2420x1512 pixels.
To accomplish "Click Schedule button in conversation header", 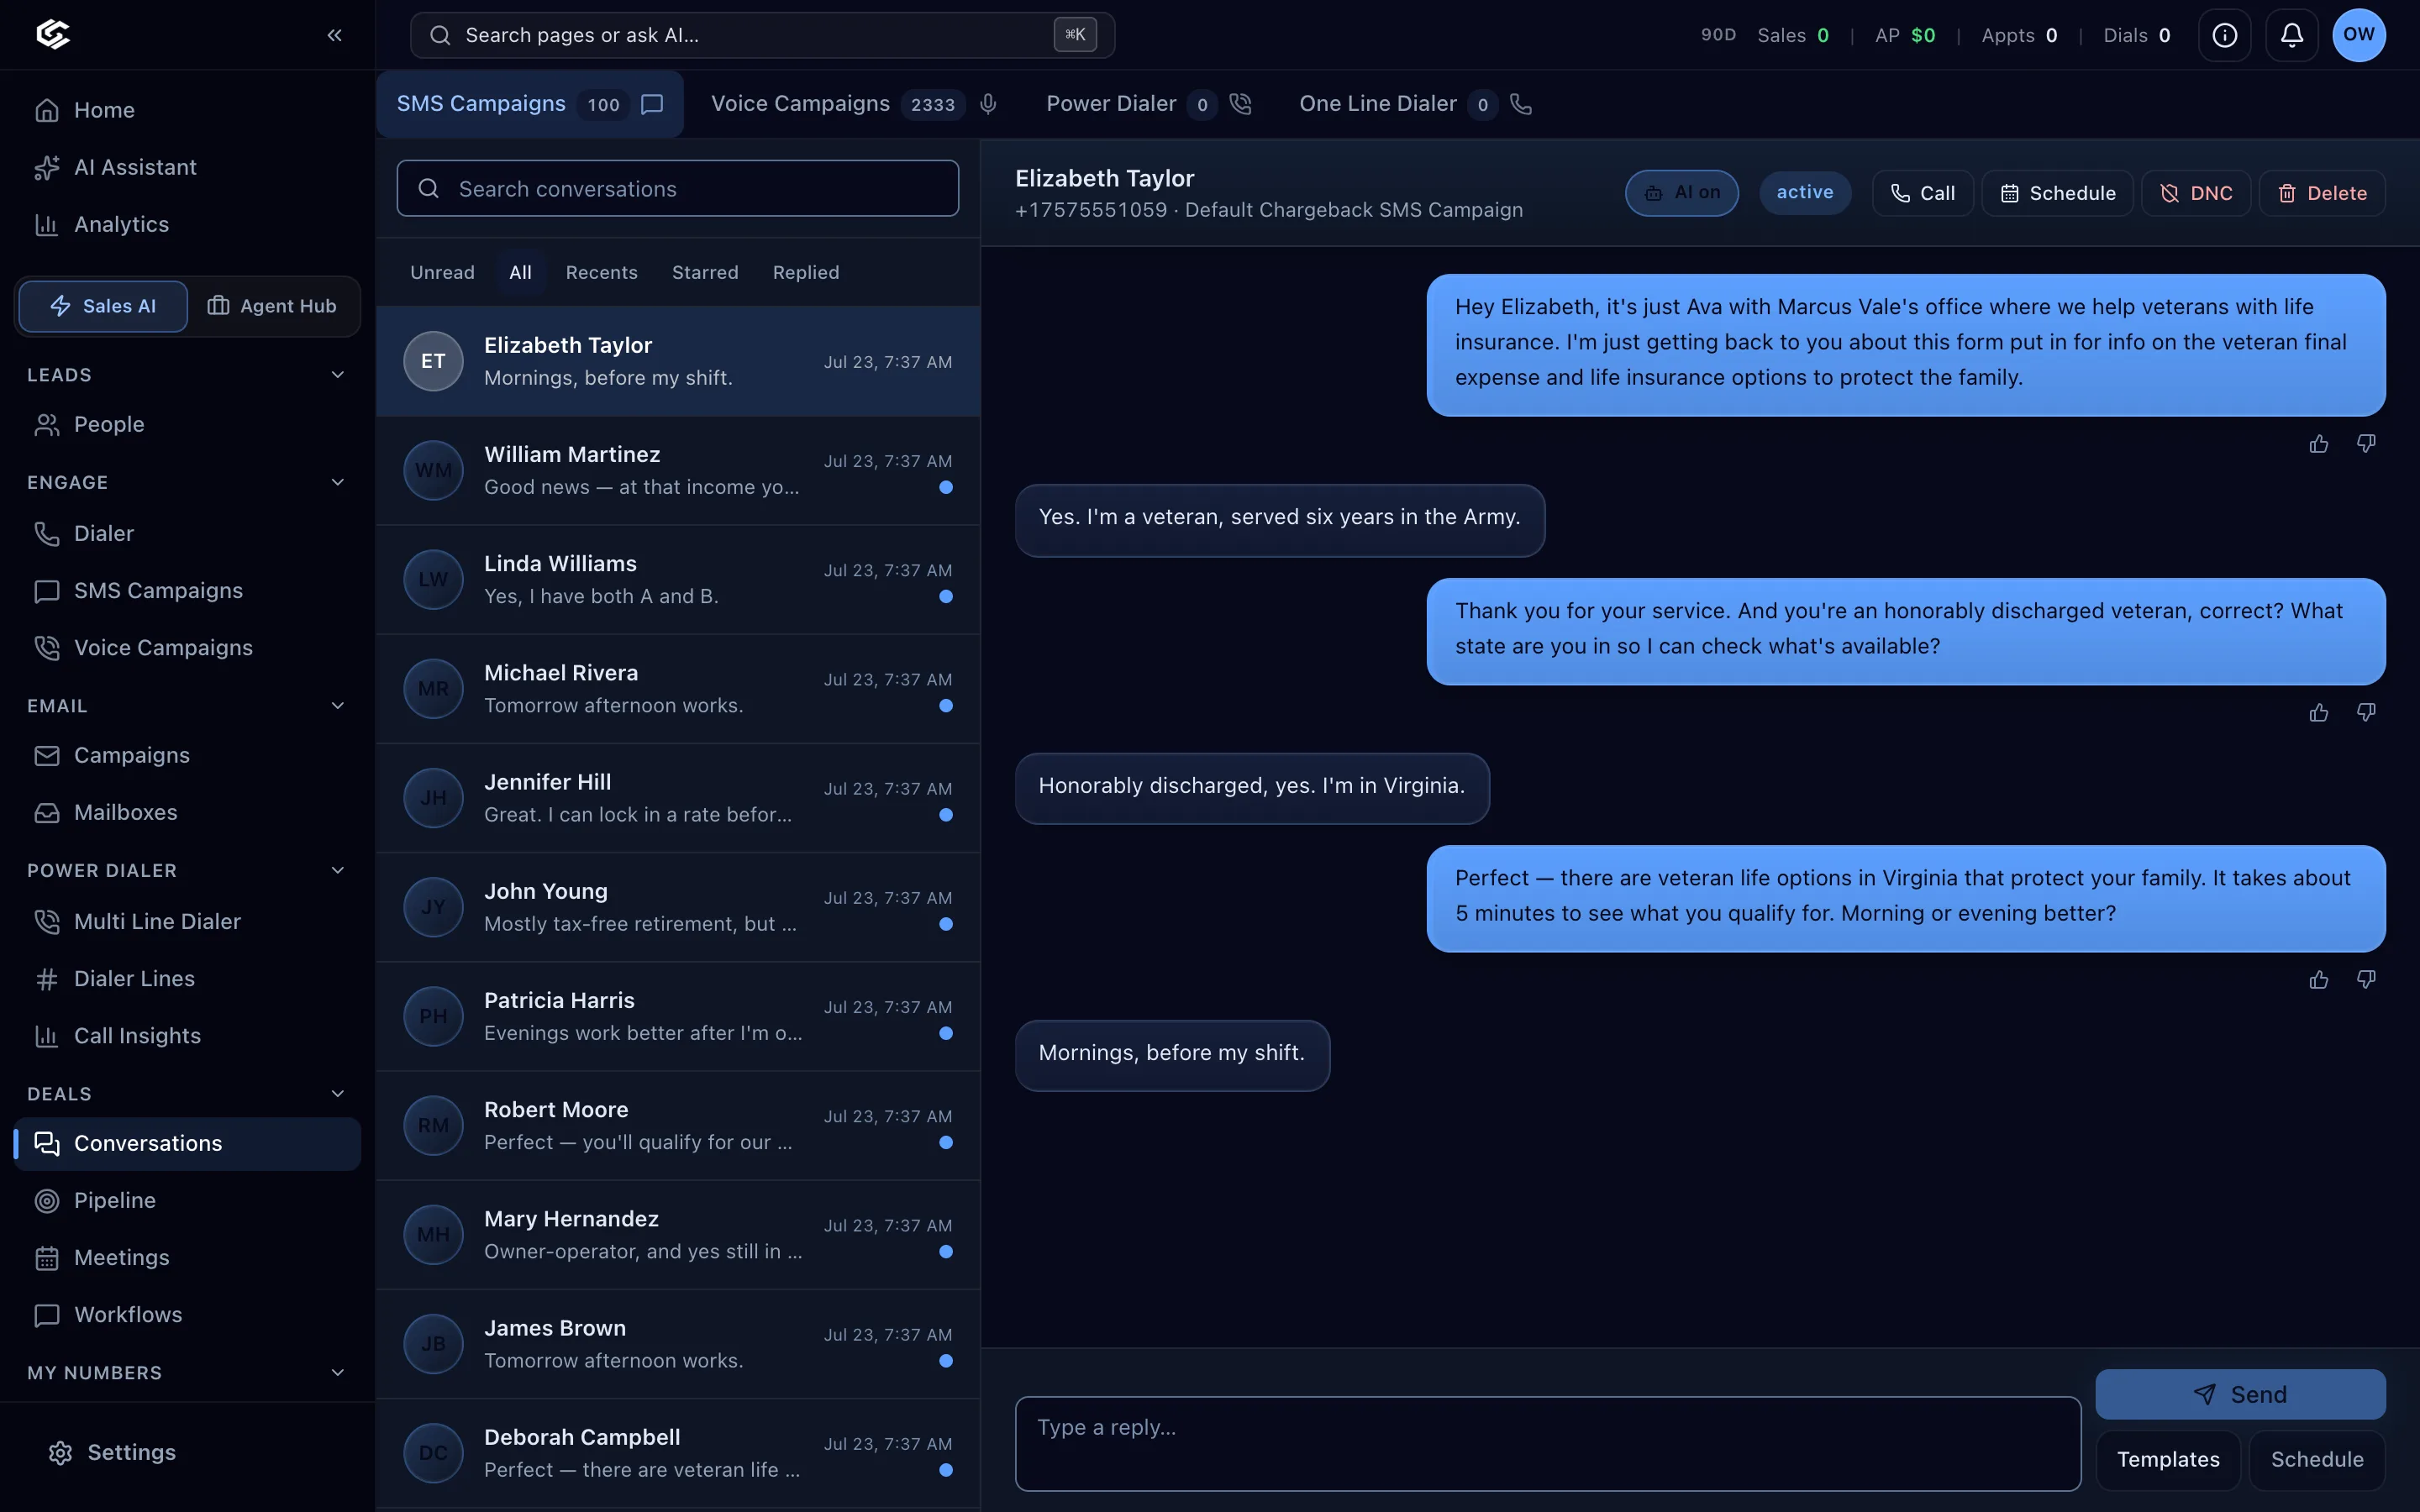I will [2057, 193].
